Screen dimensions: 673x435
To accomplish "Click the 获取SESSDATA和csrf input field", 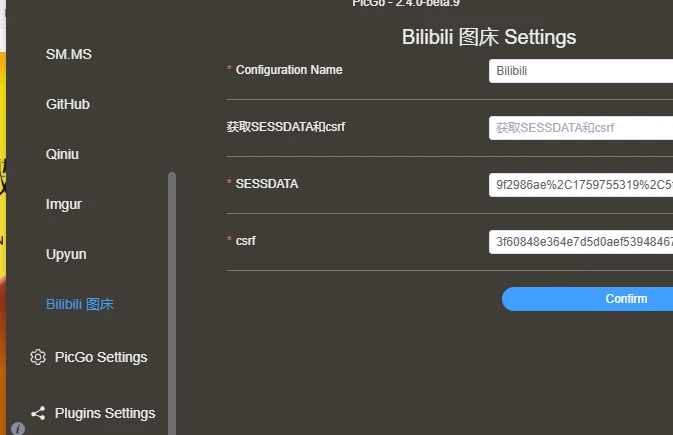I will coord(581,128).
